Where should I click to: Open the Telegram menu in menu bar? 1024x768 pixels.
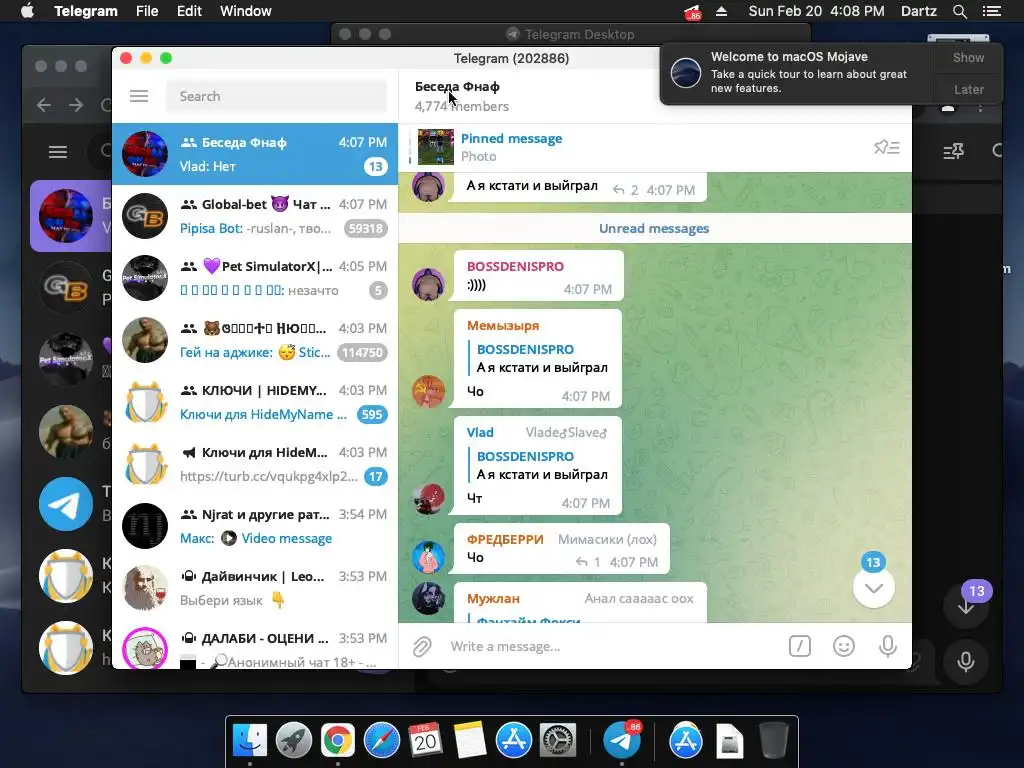86,11
